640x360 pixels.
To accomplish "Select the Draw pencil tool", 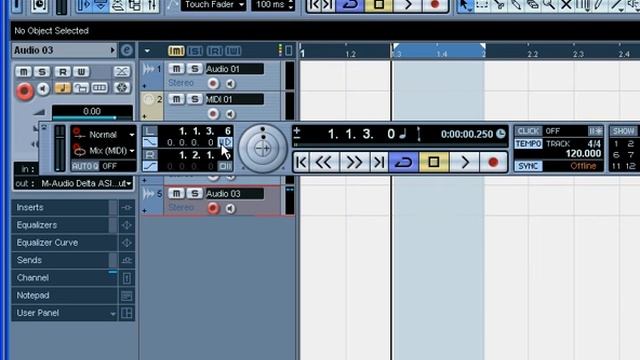I will [x=599, y=5].
